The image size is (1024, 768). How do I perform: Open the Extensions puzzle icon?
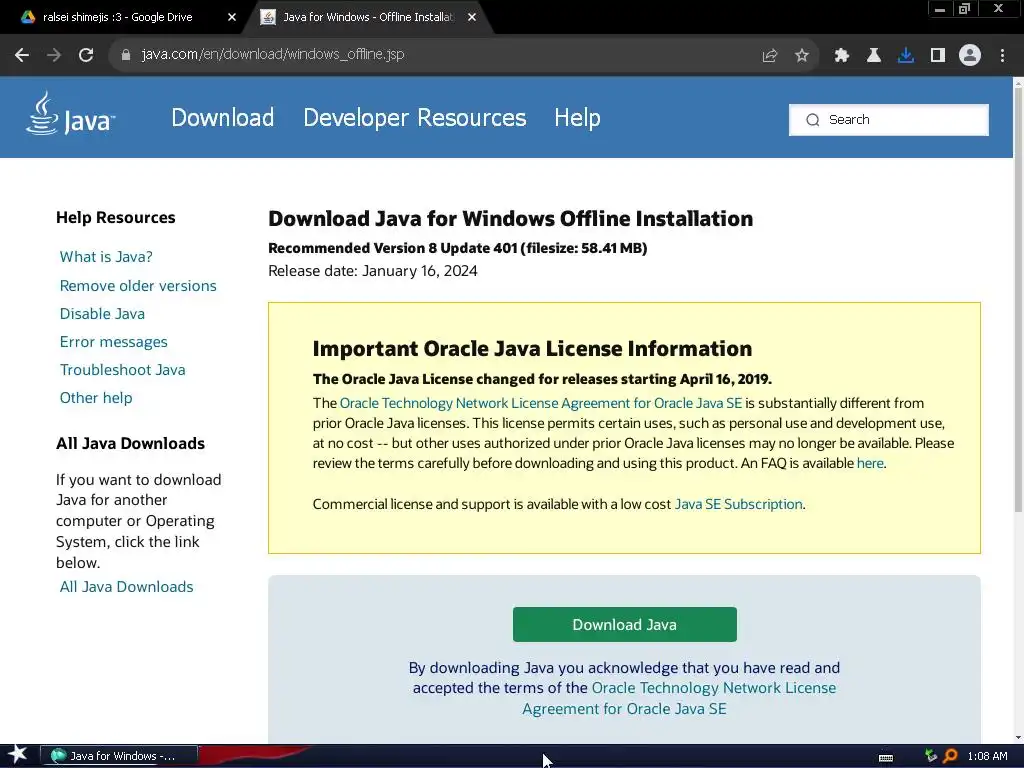(x=842, y=56)
